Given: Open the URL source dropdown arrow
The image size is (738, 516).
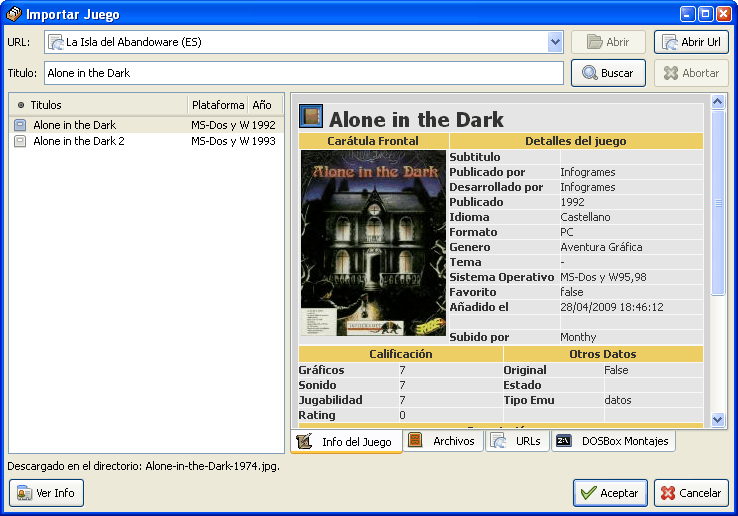Looking at the screenshot, I should tap(555, 42).
